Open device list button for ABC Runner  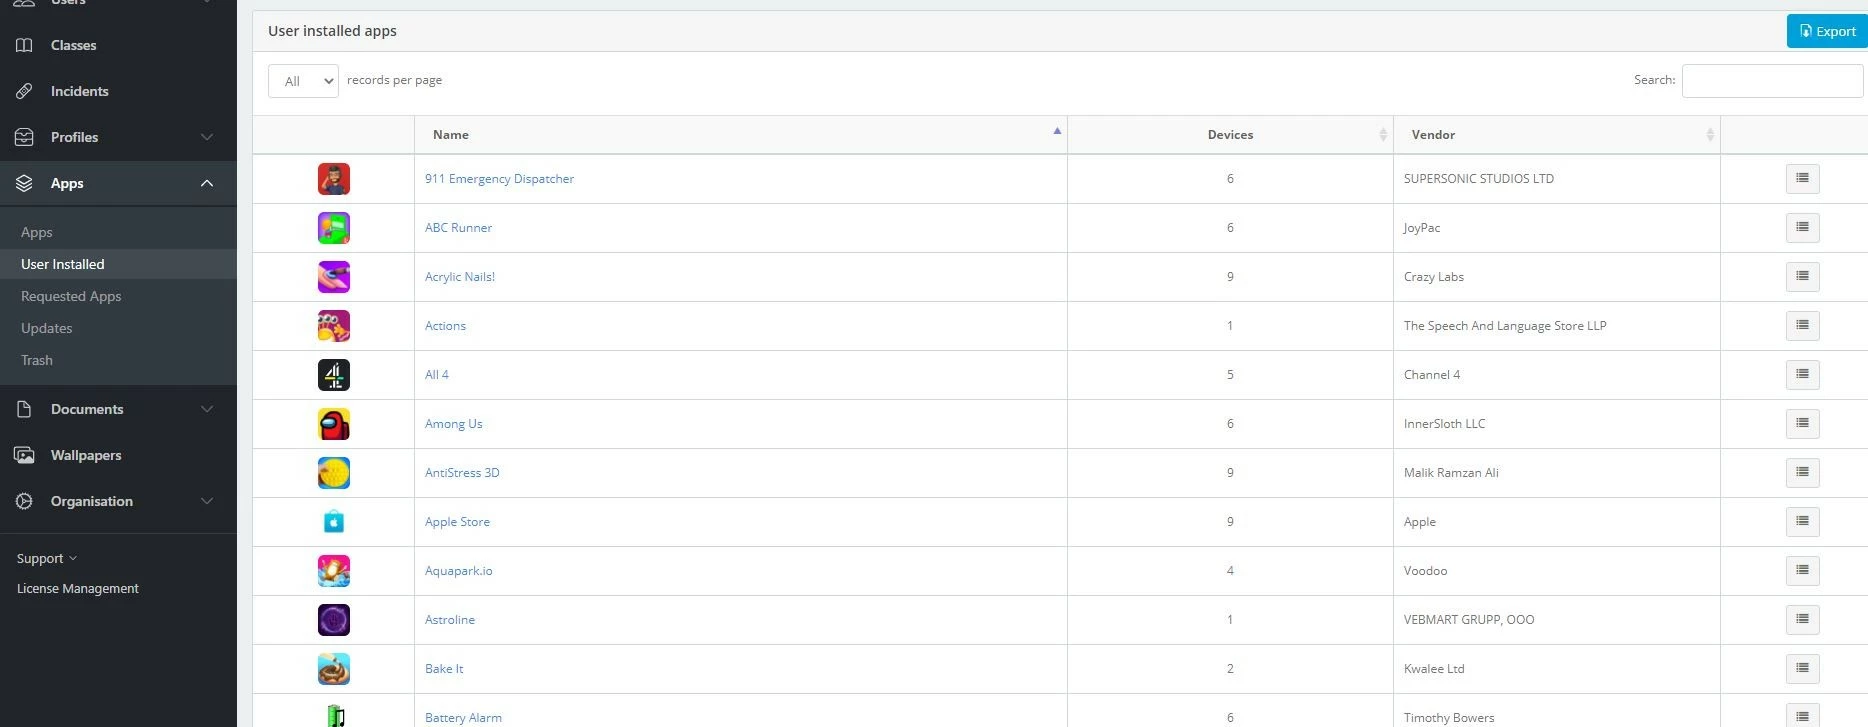(x=1802, y=228)
